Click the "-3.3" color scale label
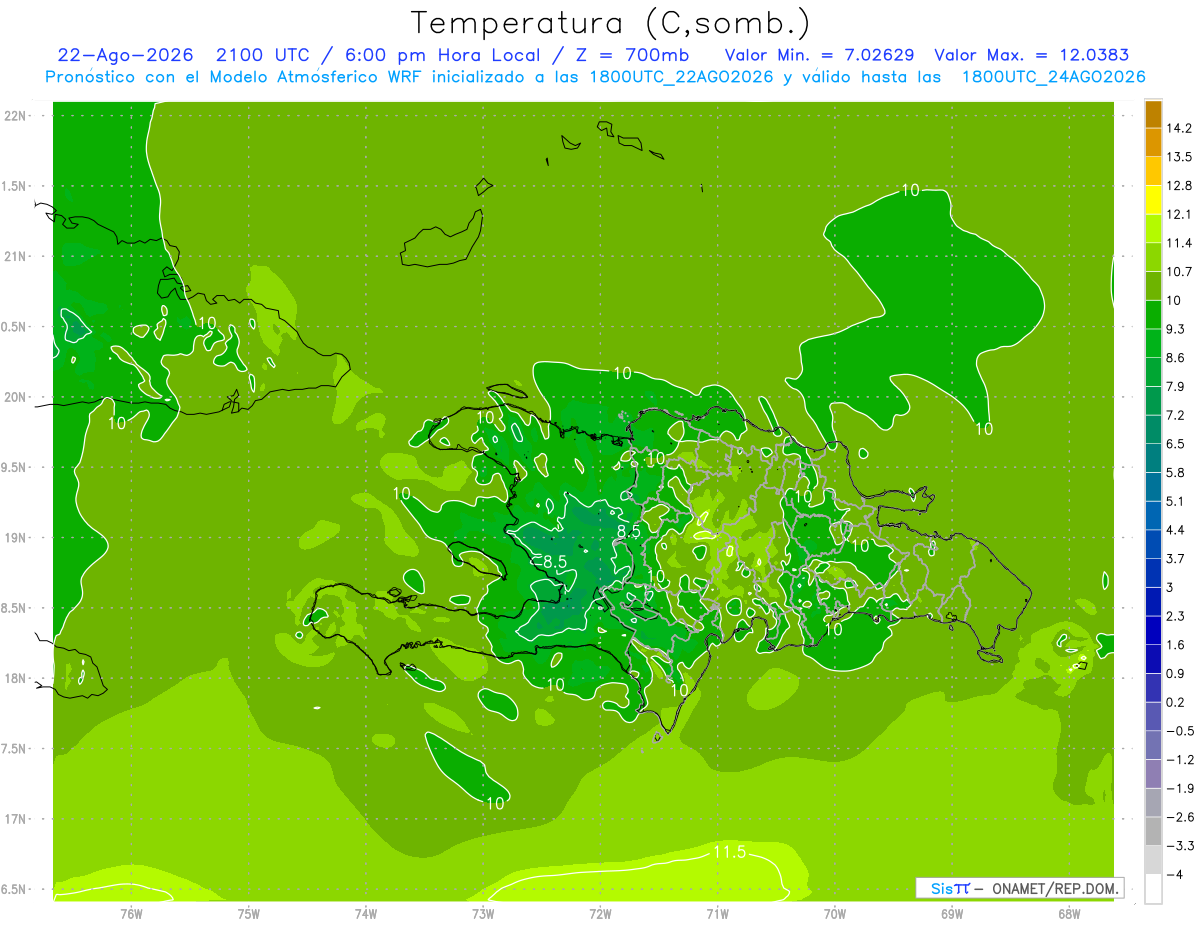Screen dimensions: 1200x927 1180,846
